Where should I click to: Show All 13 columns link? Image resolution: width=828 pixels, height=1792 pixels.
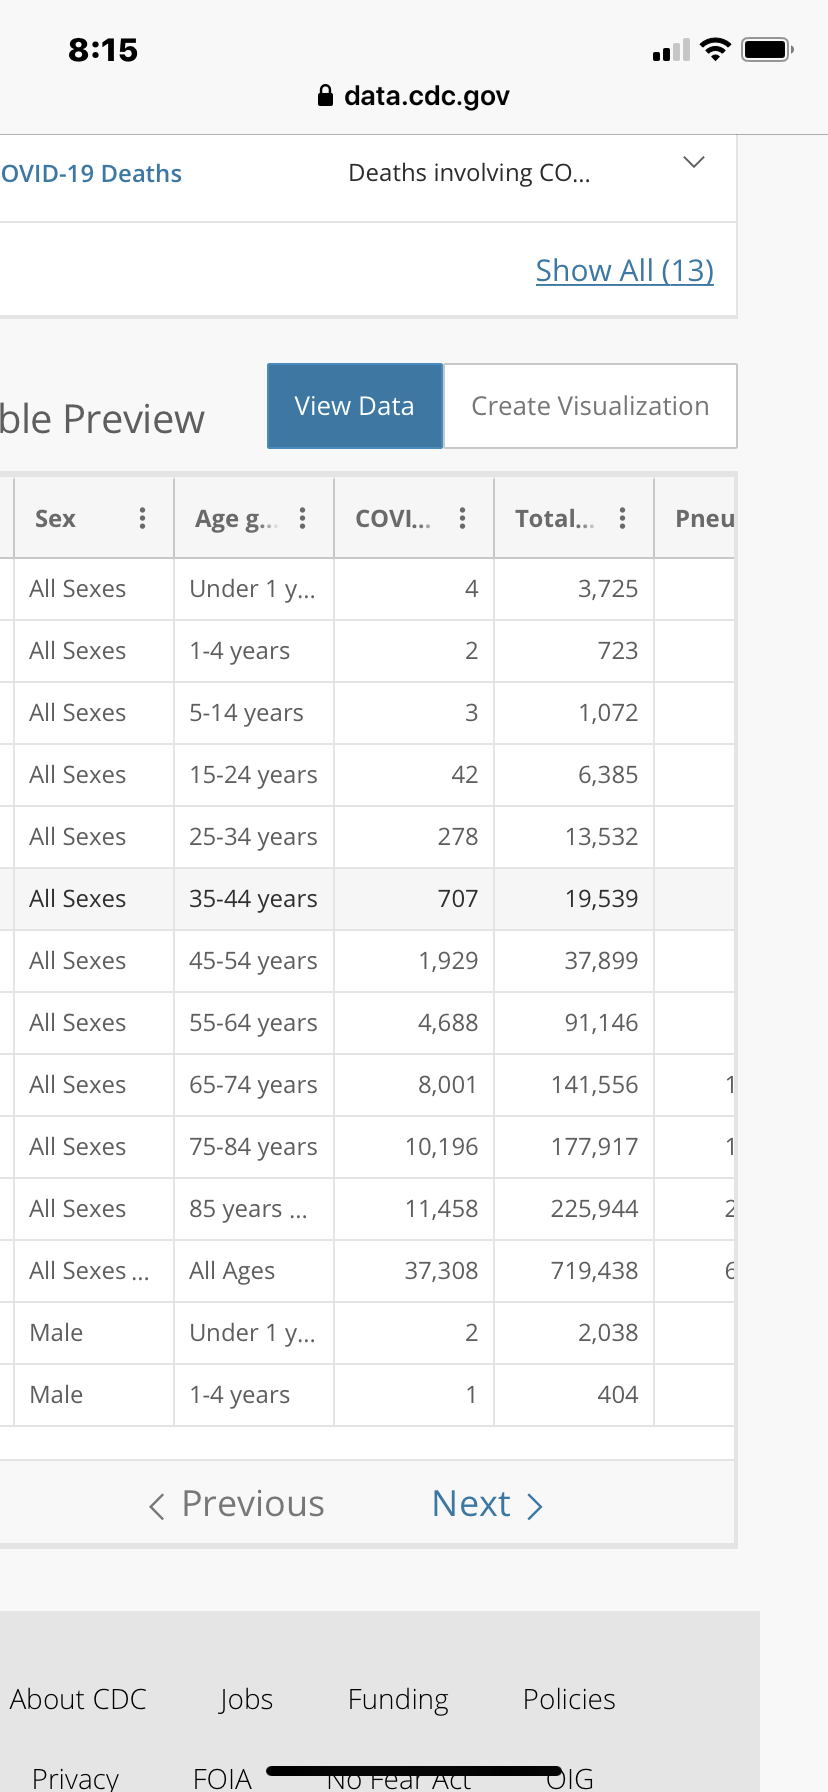624,270
